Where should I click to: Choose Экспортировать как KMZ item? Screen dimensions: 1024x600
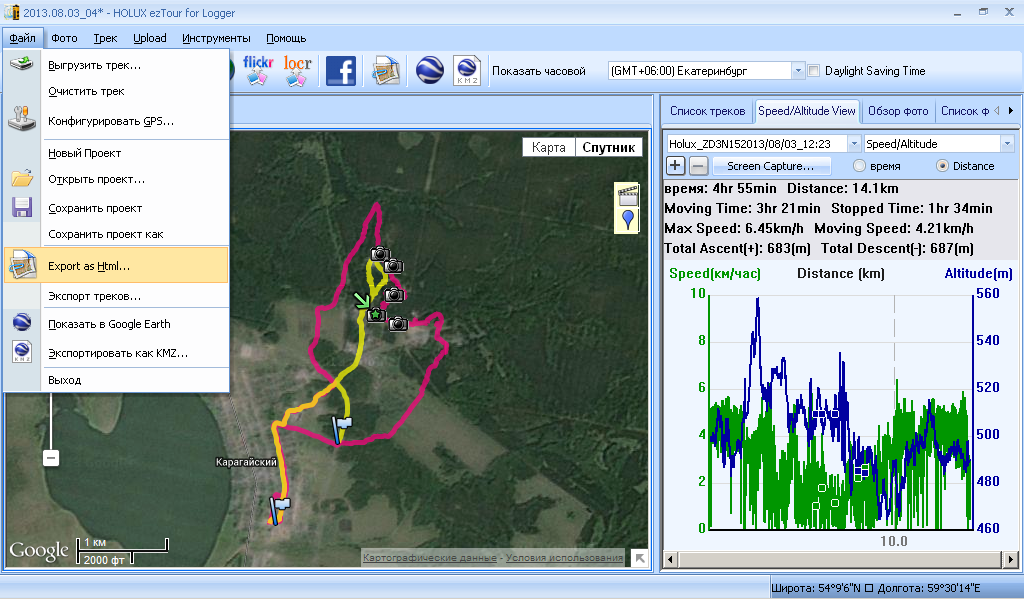click(x=116, y=353)
